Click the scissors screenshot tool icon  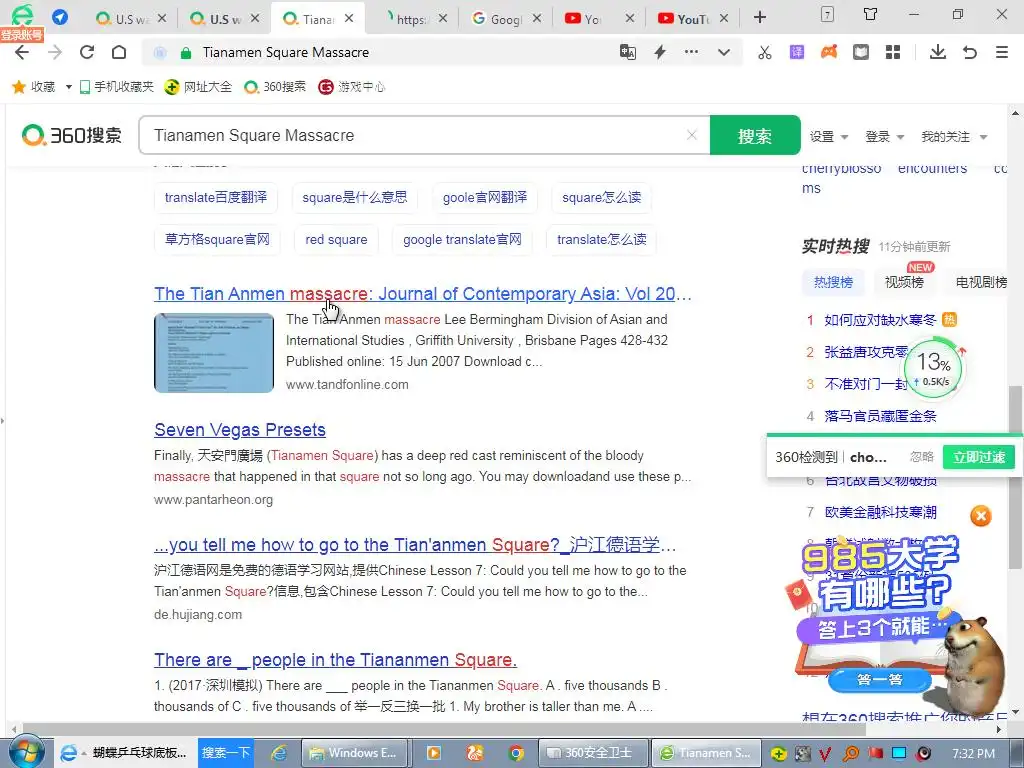pos(765,52)
